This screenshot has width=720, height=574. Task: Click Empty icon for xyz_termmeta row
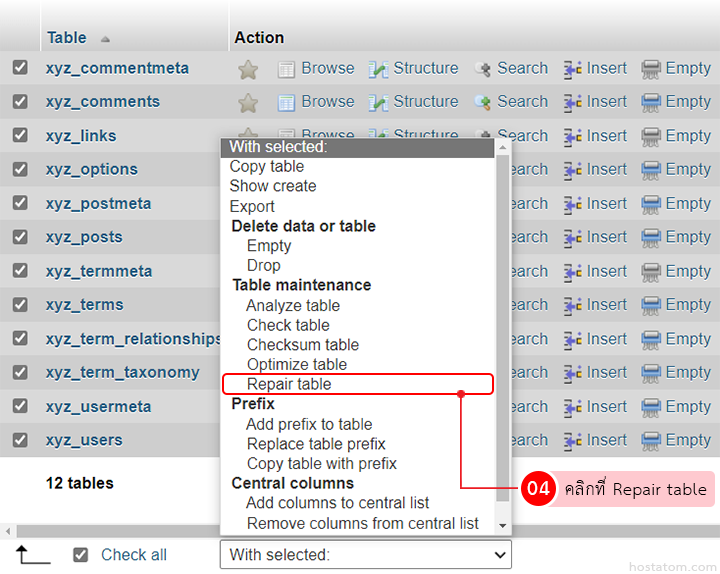[x=651, y=271]
